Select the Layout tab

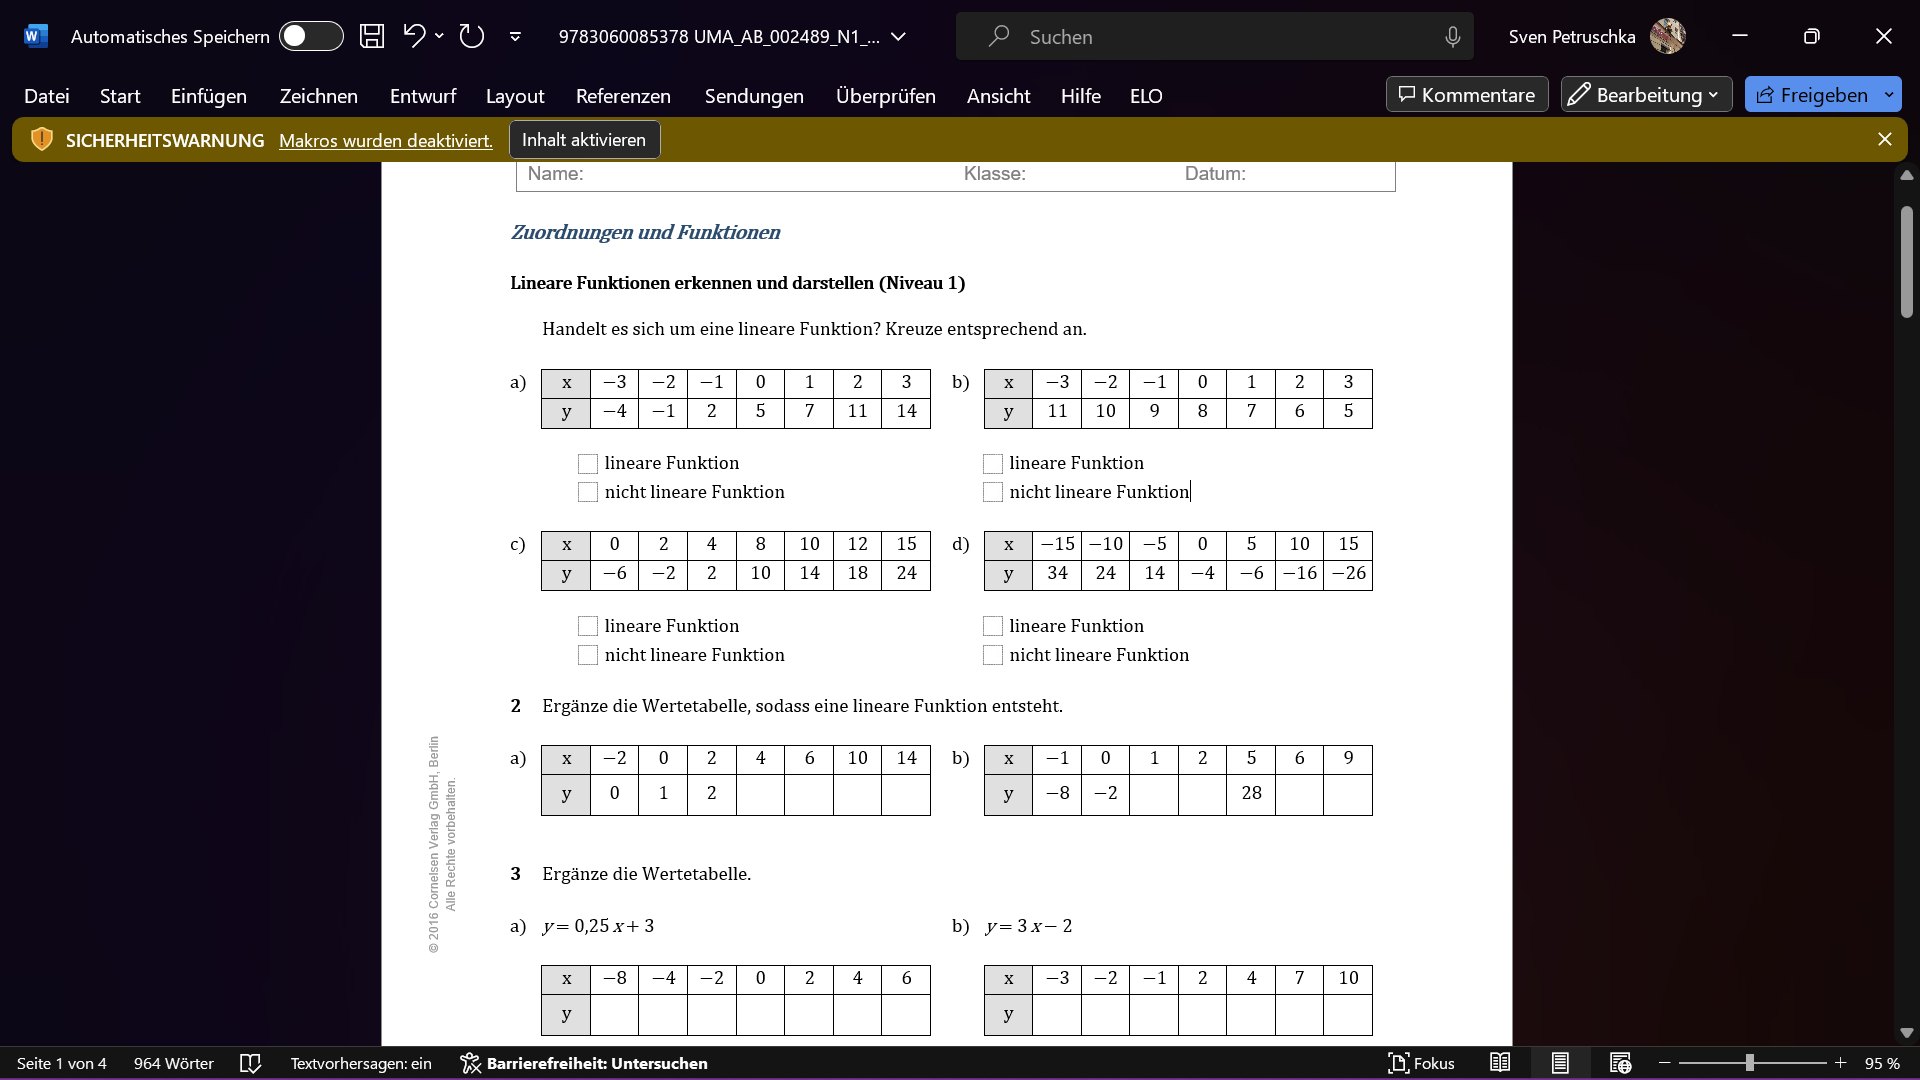515,96
